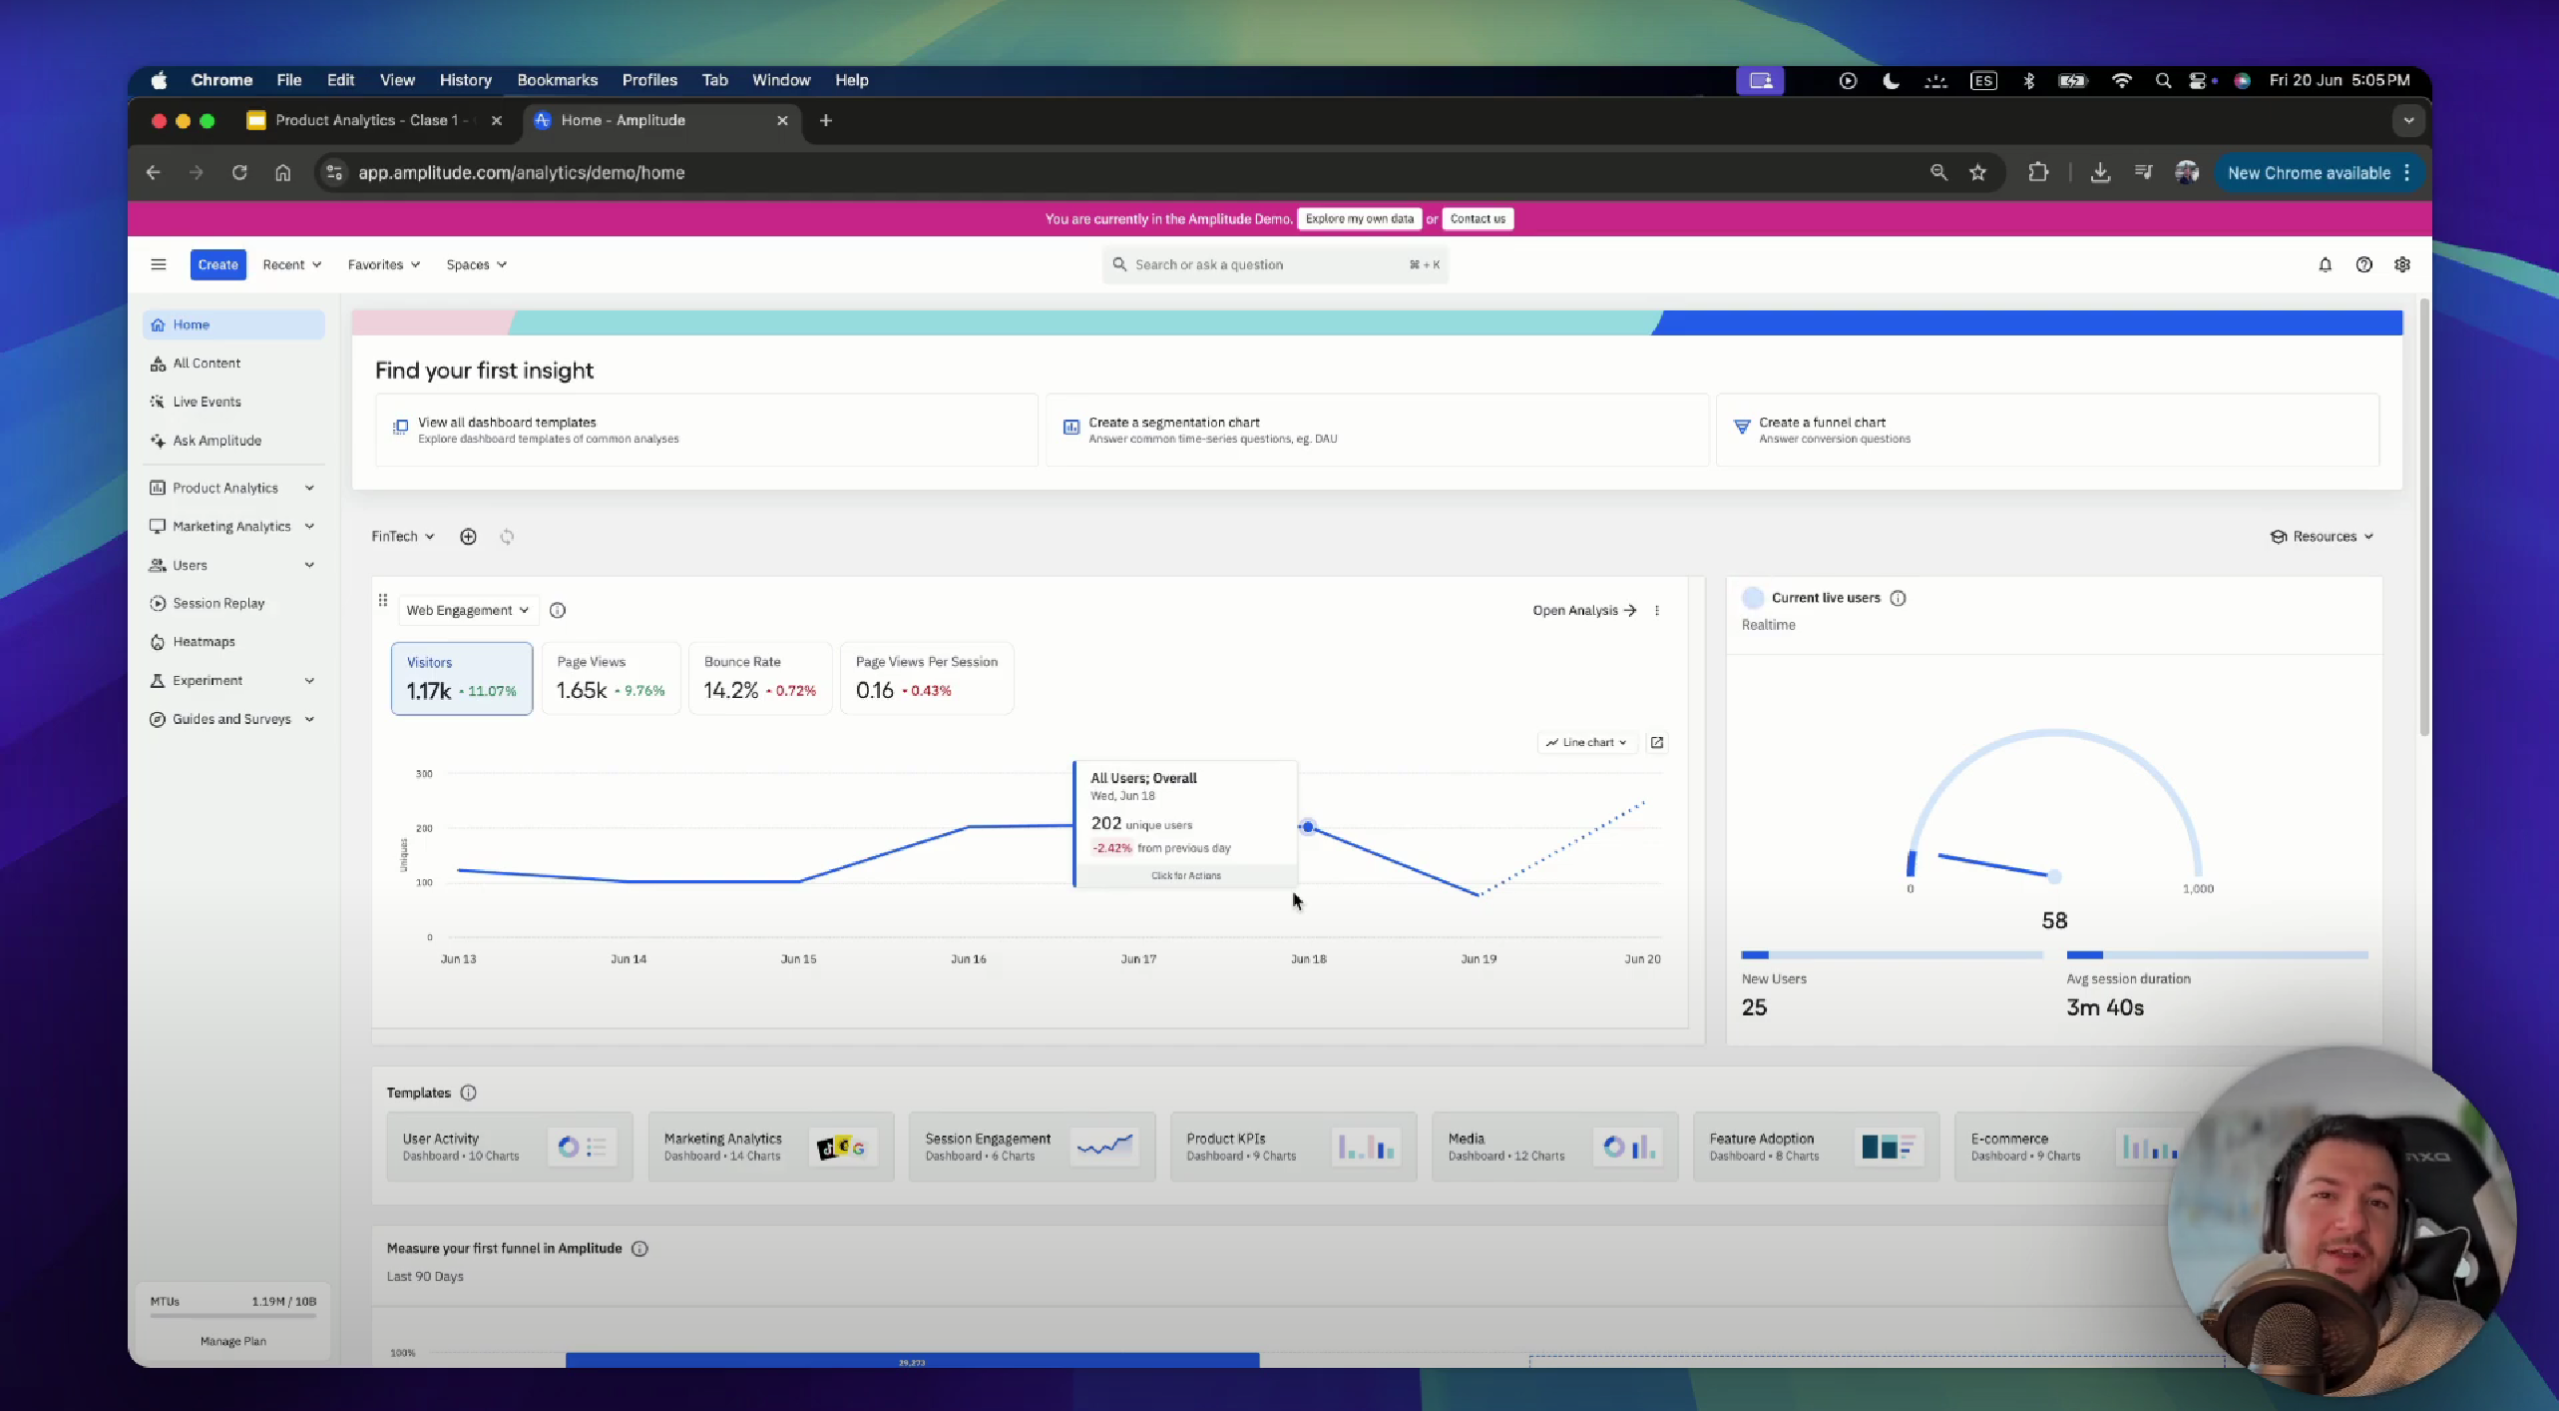Open the Recent dropdown
The height and width of the screenshot is (1411, 2559).
click(x=292, y=264)
